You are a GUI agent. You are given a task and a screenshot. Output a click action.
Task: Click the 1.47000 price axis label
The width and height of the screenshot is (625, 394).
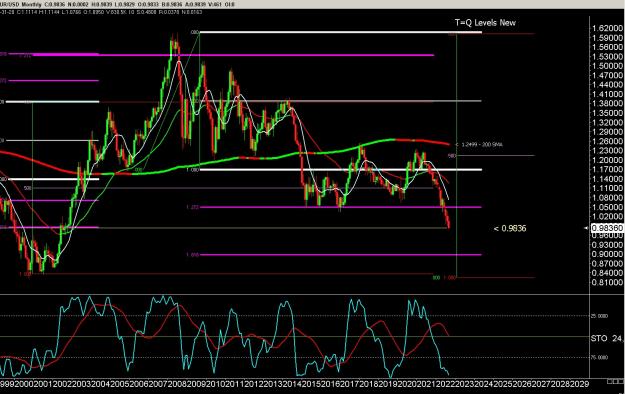(x=607, y=75)
